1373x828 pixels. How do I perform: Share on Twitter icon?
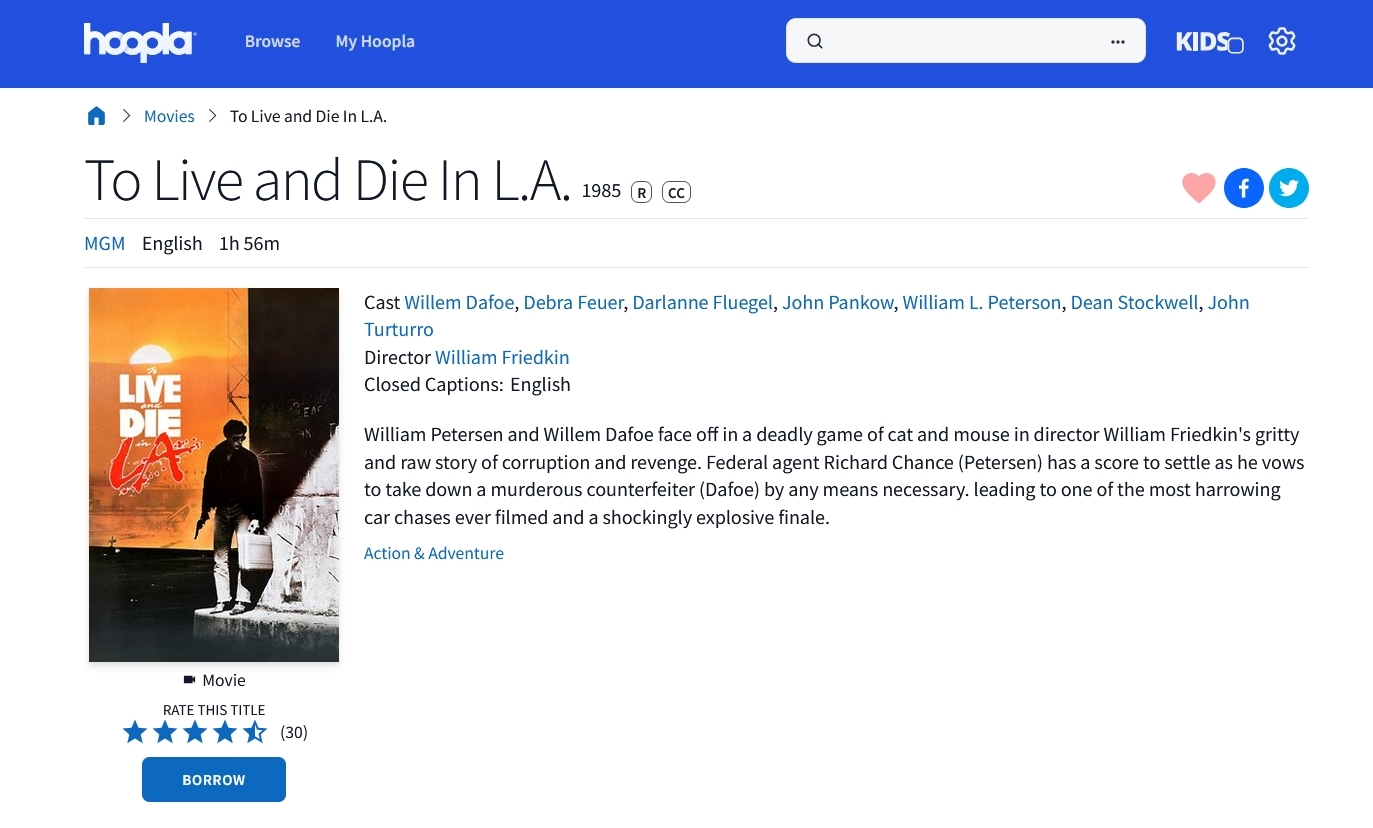tap(1288, 188)
